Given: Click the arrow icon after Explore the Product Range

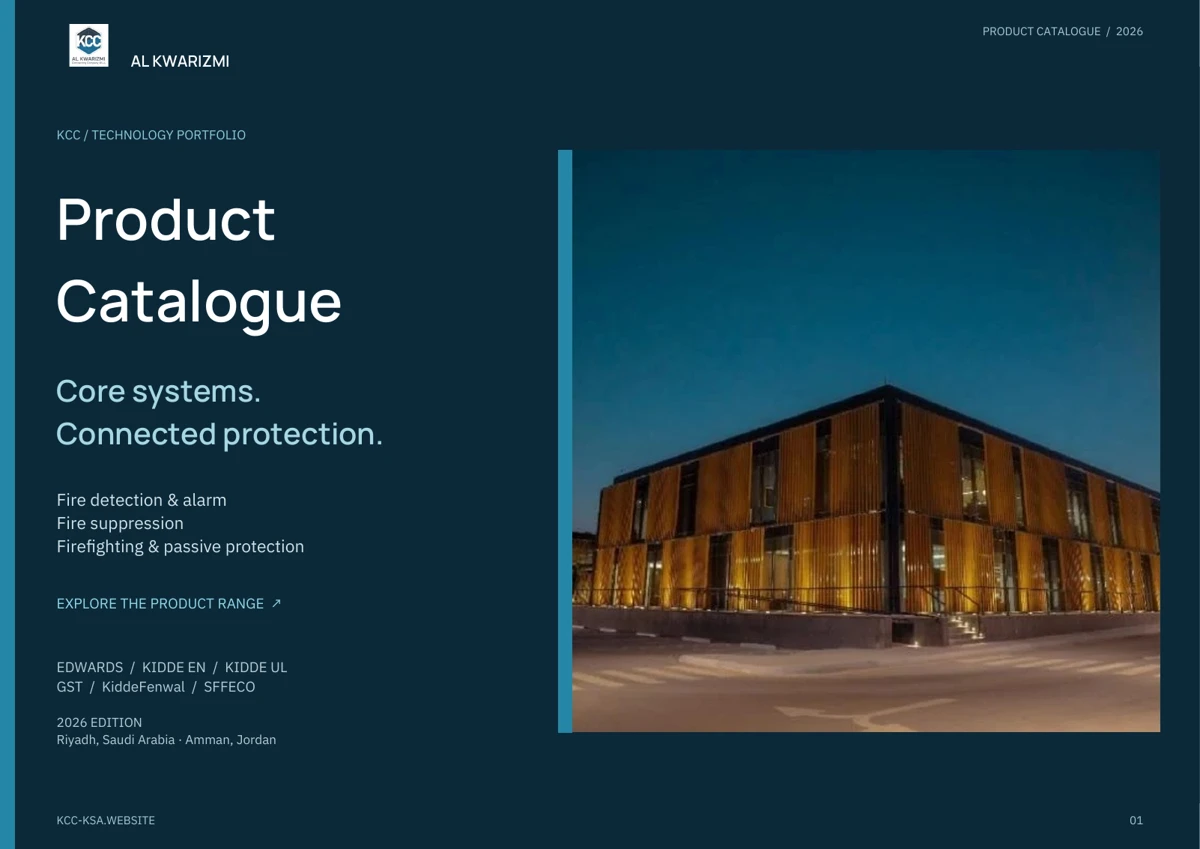Looking at the screenshot, I should tap(277, 603).
